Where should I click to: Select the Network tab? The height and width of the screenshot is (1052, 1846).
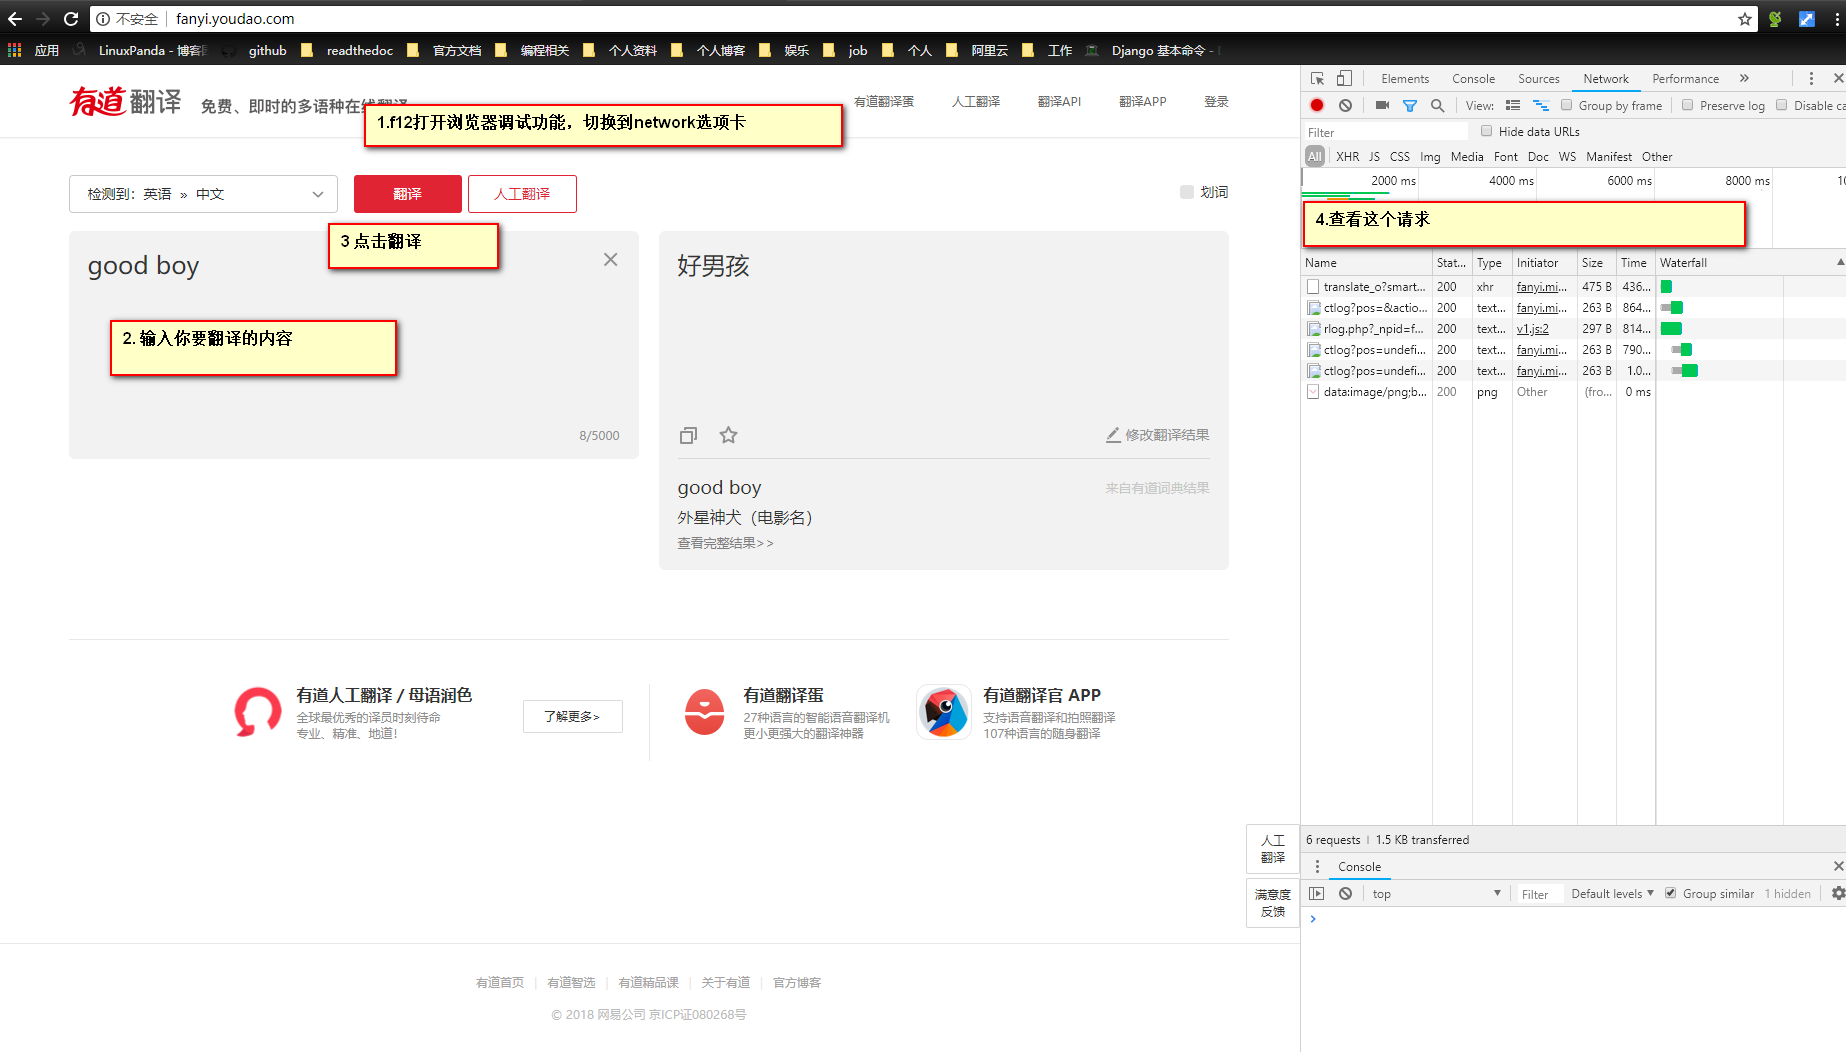coord(1606,78)
